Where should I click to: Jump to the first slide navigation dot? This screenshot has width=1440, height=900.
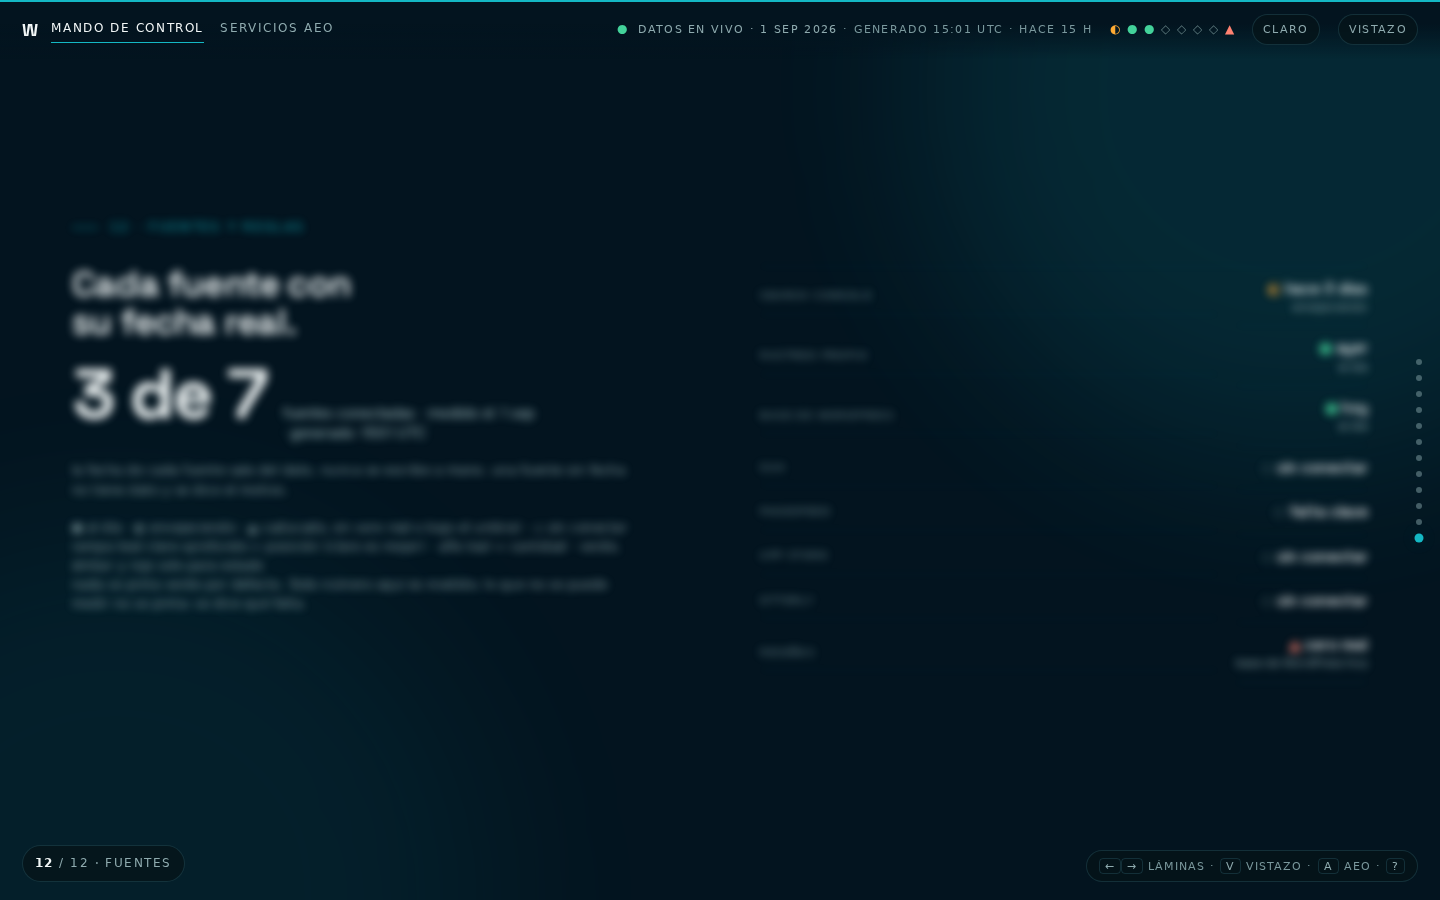[1418, 362]
